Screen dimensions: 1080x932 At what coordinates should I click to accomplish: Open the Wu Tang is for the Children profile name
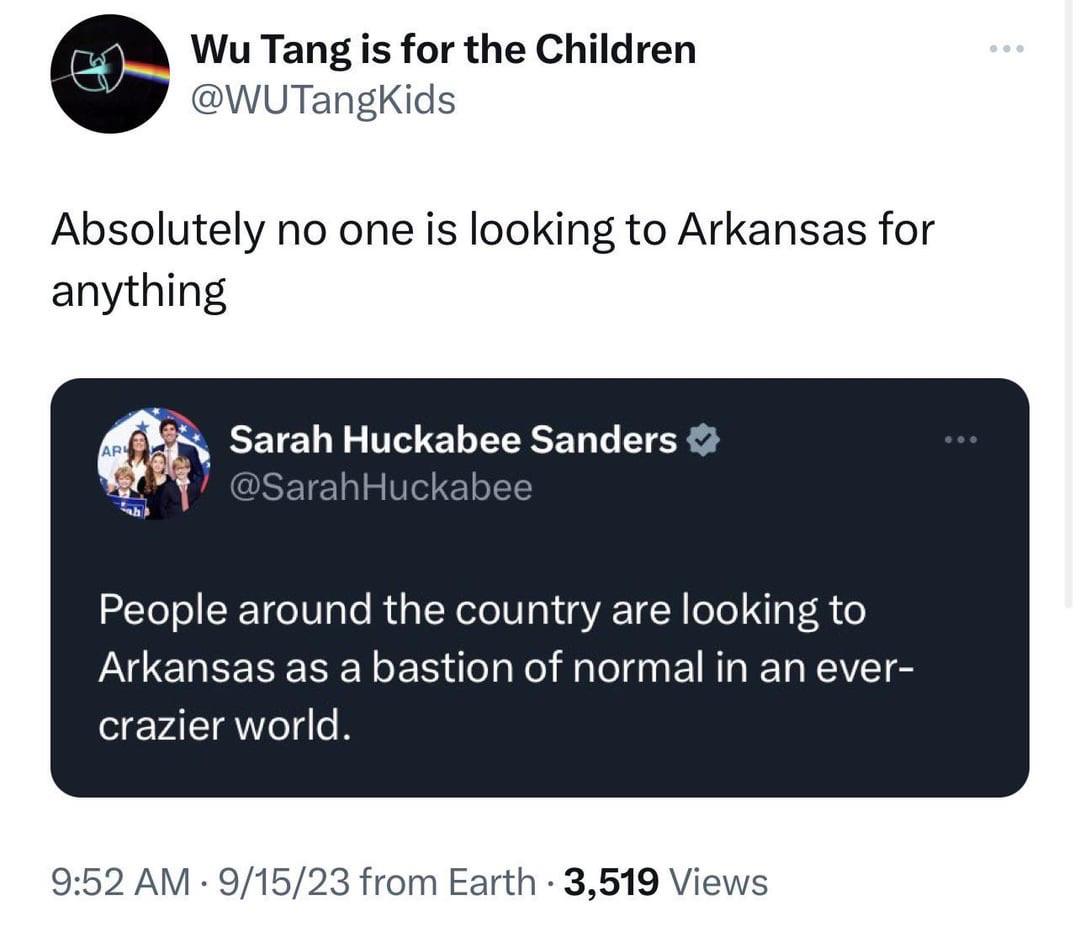(x=442, y=47)
